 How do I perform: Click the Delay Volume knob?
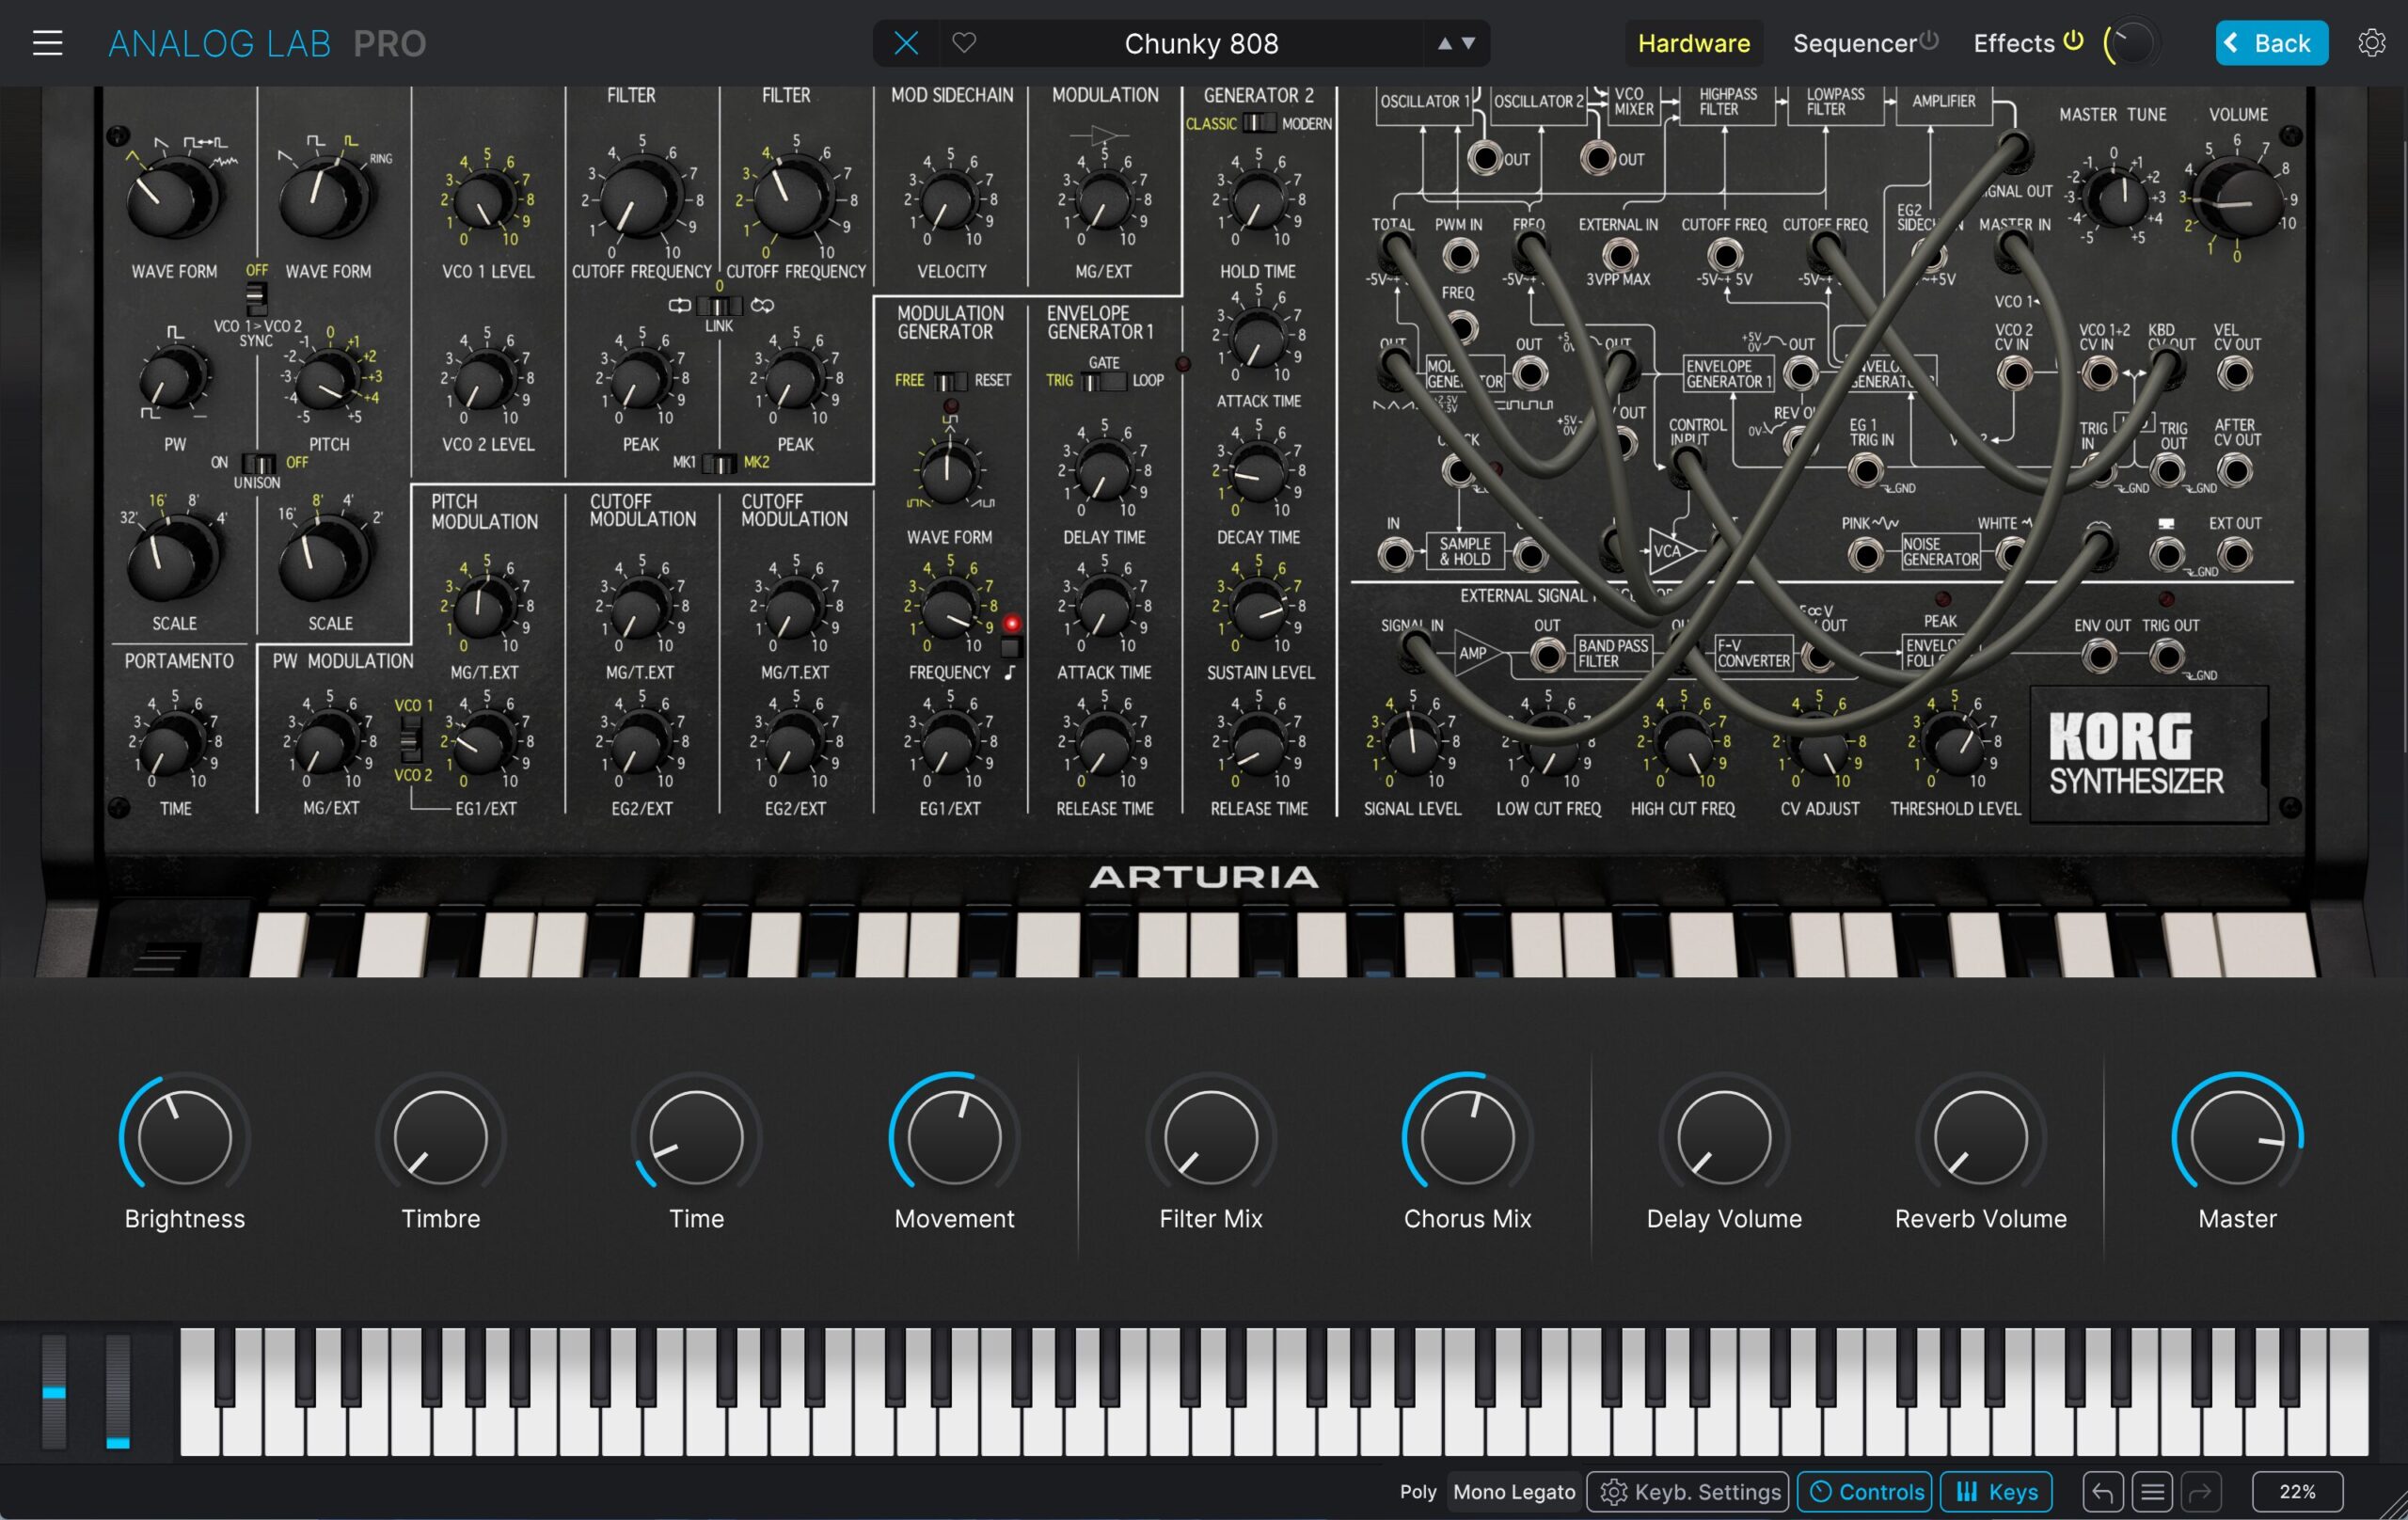1724,1138
